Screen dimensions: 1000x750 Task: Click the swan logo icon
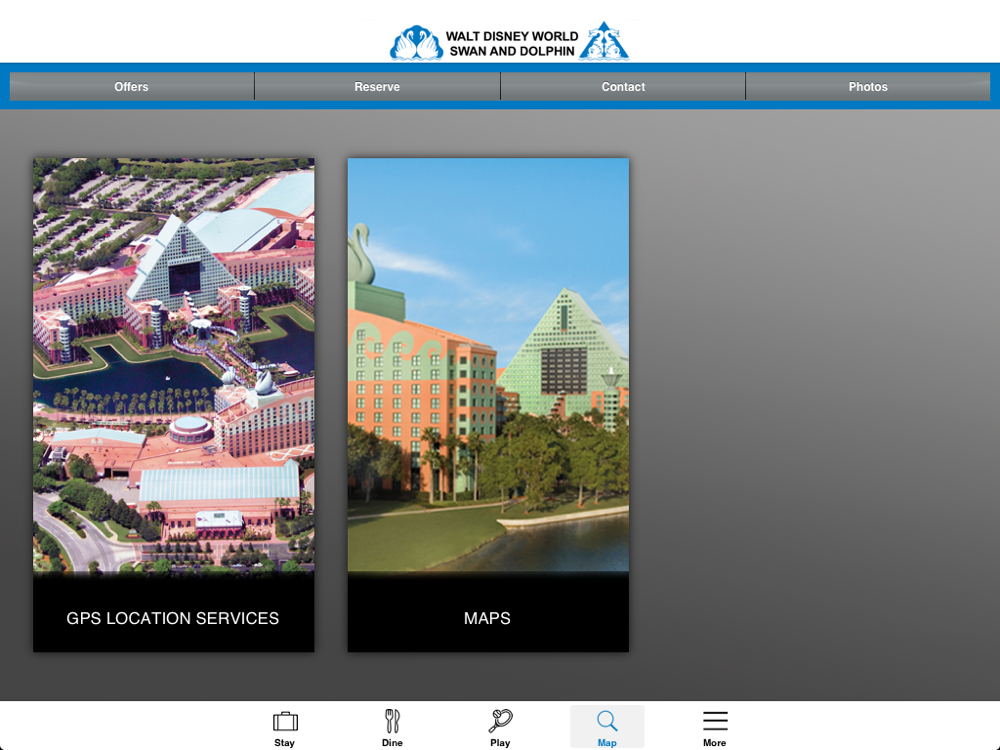[416, 43]
